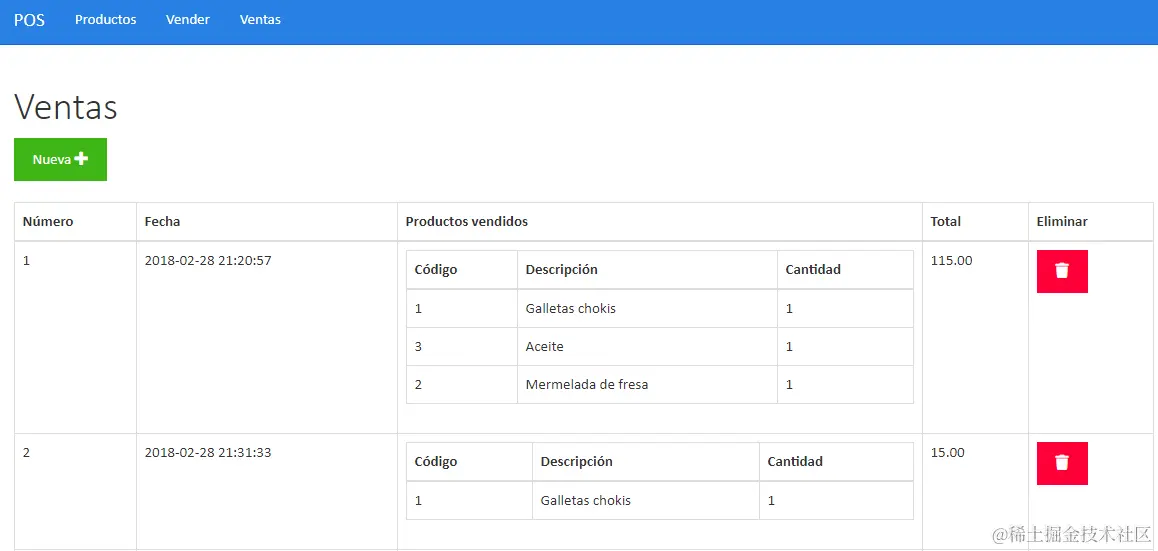Click the 115.00 total value

pos(951,261)
